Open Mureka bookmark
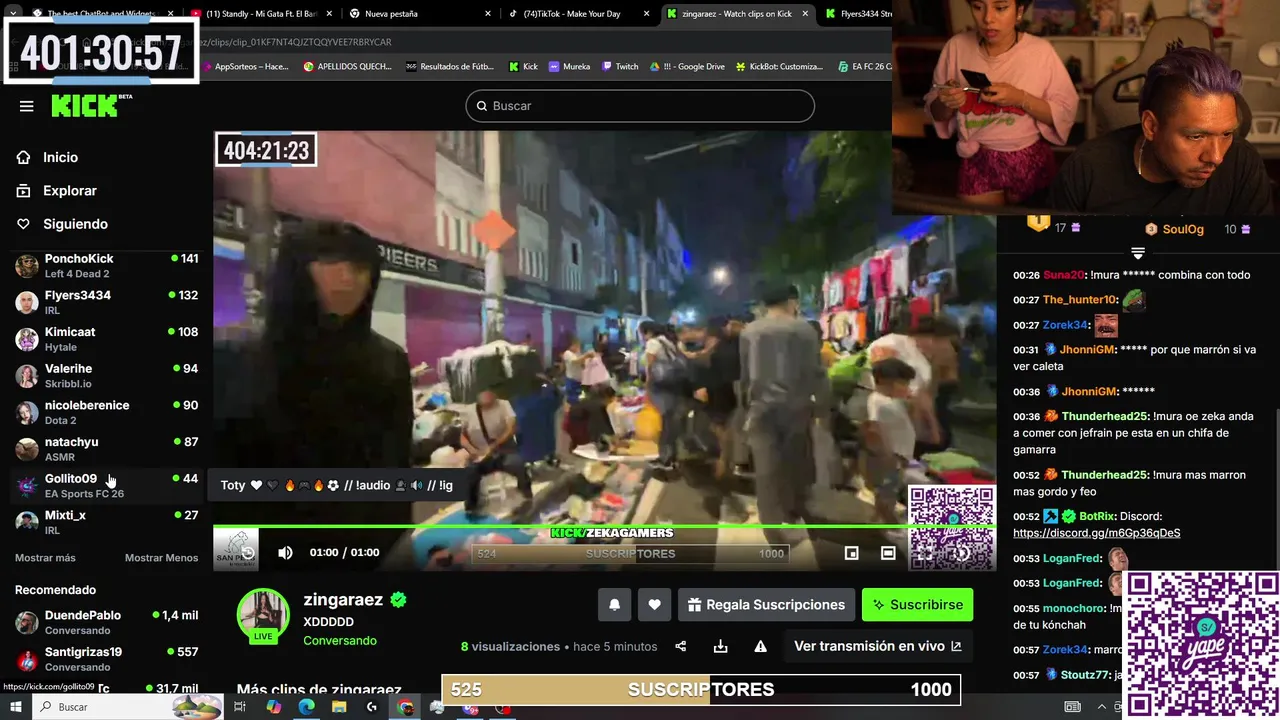1280x720 pixels. 569,66
